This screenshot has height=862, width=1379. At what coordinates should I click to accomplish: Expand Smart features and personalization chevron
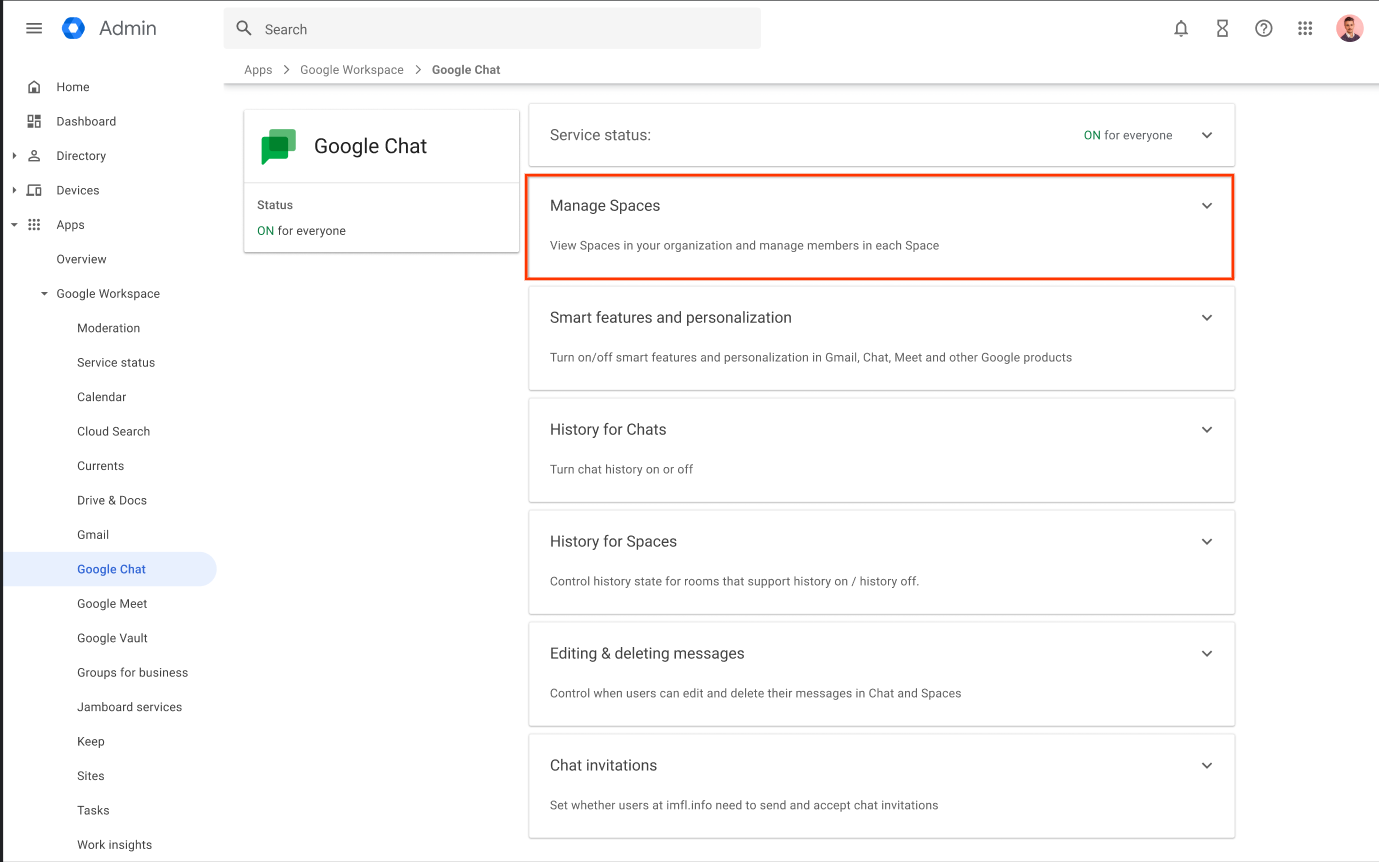1207,318
